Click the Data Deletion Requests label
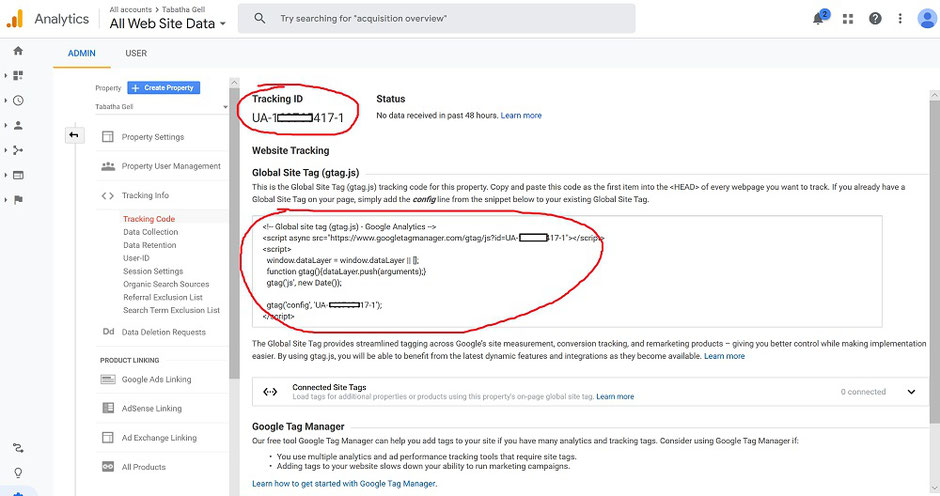Image resolution: width=940 pixels, height=496 pixels. (164, 332)
